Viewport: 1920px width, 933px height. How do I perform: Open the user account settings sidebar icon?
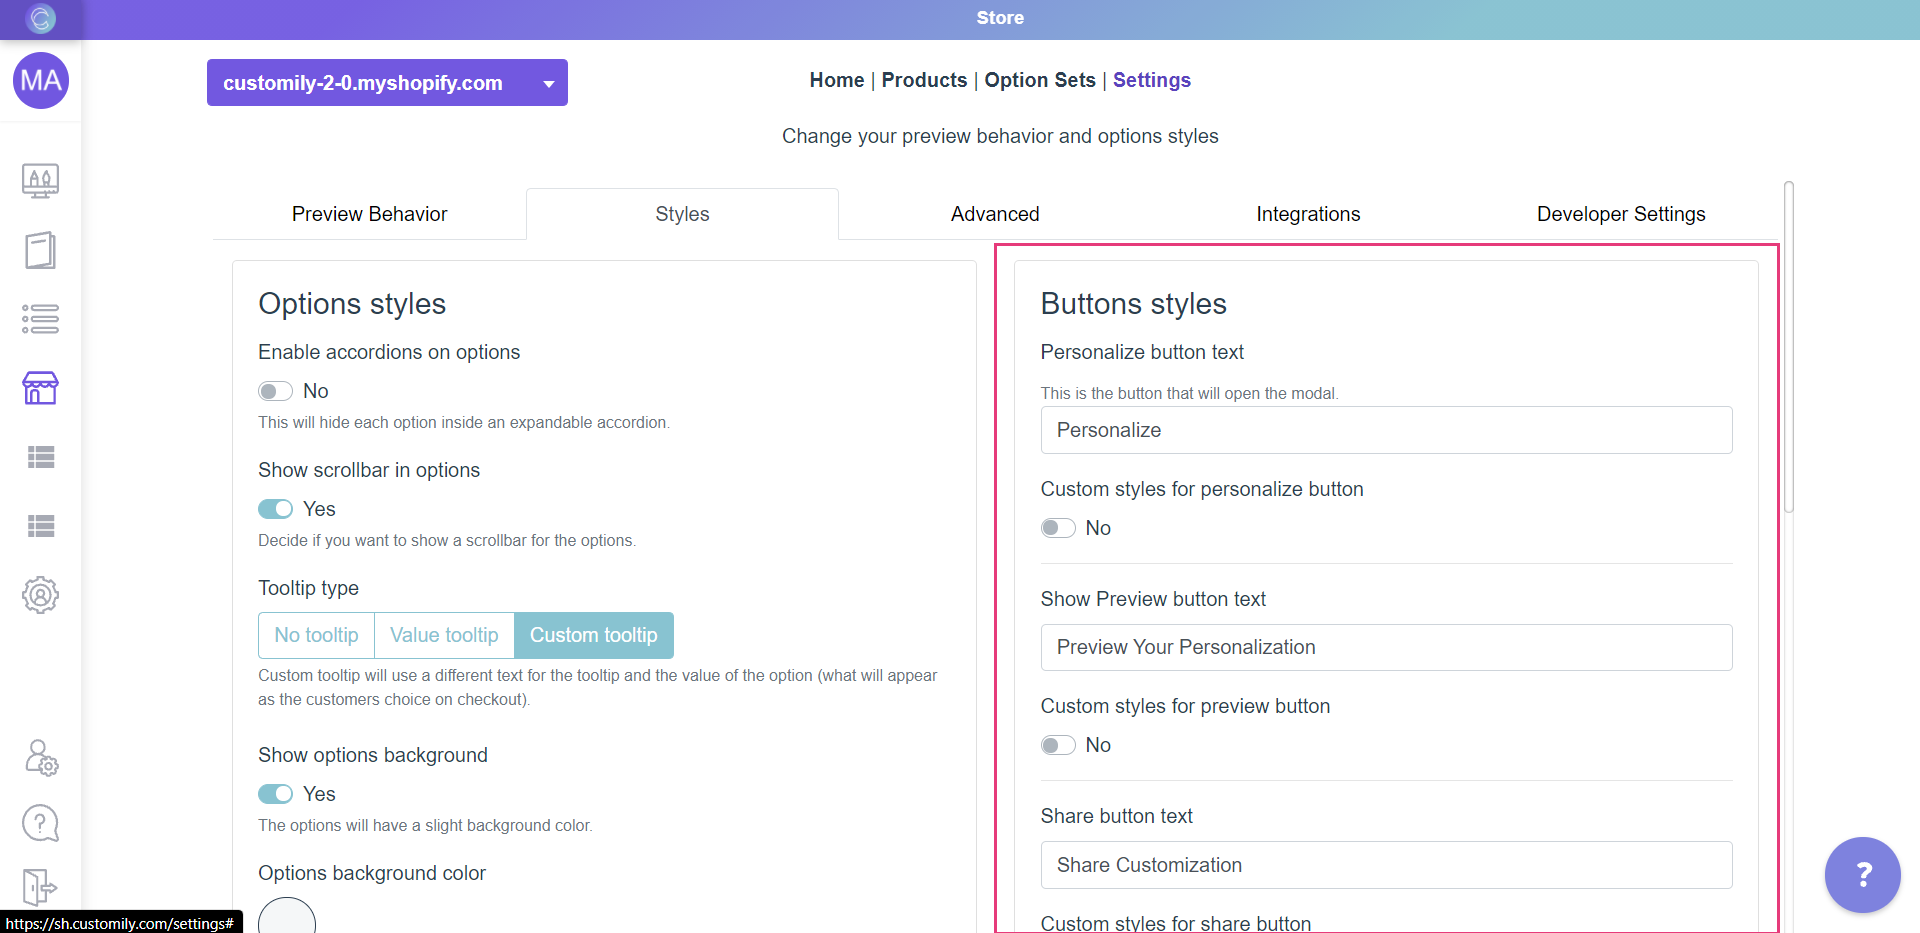[x=40, y=758]
